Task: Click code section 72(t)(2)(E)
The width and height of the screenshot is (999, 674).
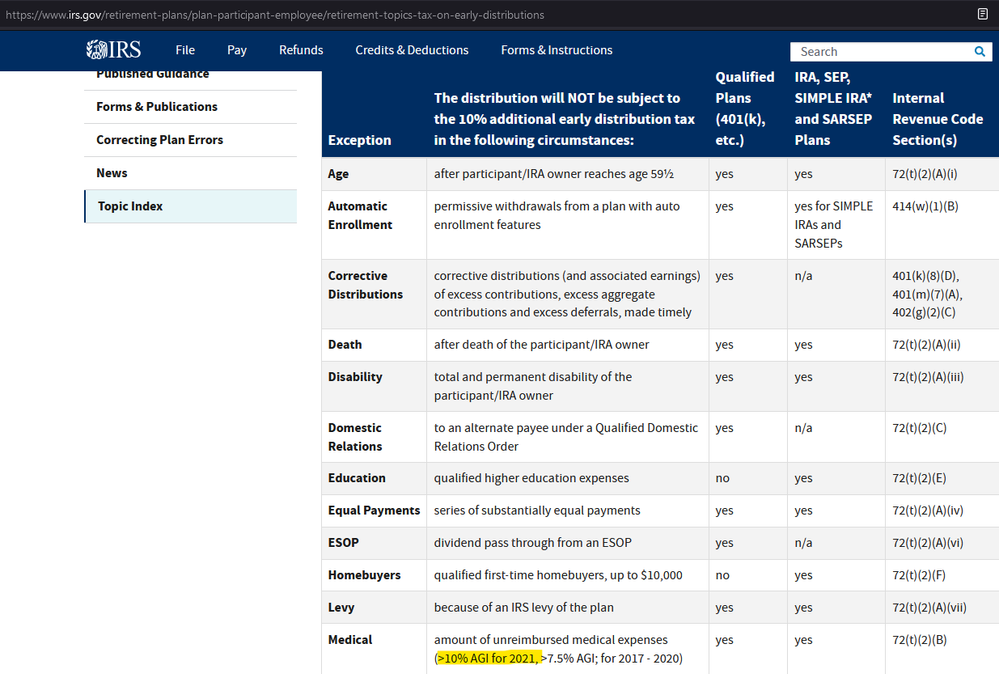Action: (x=919, y=478)
